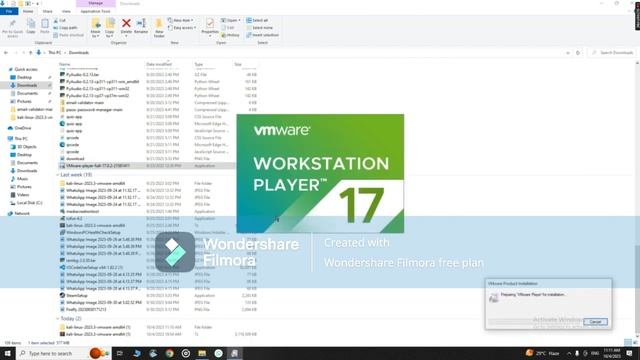Select the VMware-player-full application file
This screenshot has height=360, width=640.
[x=147, y=166]
